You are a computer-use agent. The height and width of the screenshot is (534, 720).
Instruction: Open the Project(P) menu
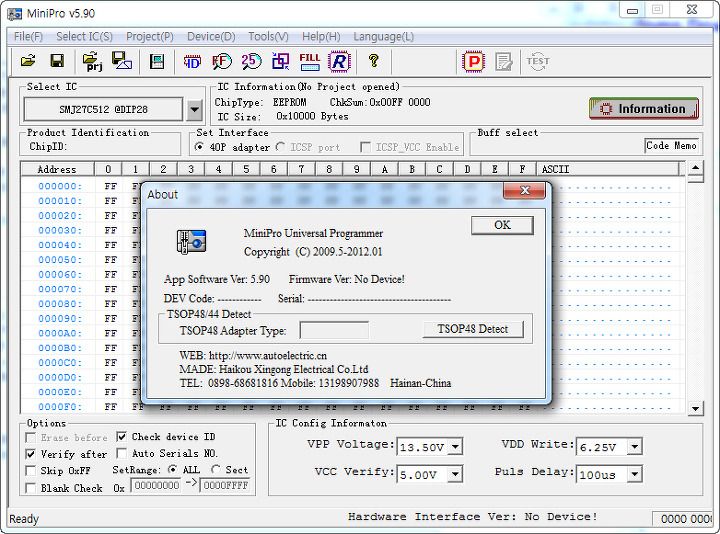coord(150,36)
